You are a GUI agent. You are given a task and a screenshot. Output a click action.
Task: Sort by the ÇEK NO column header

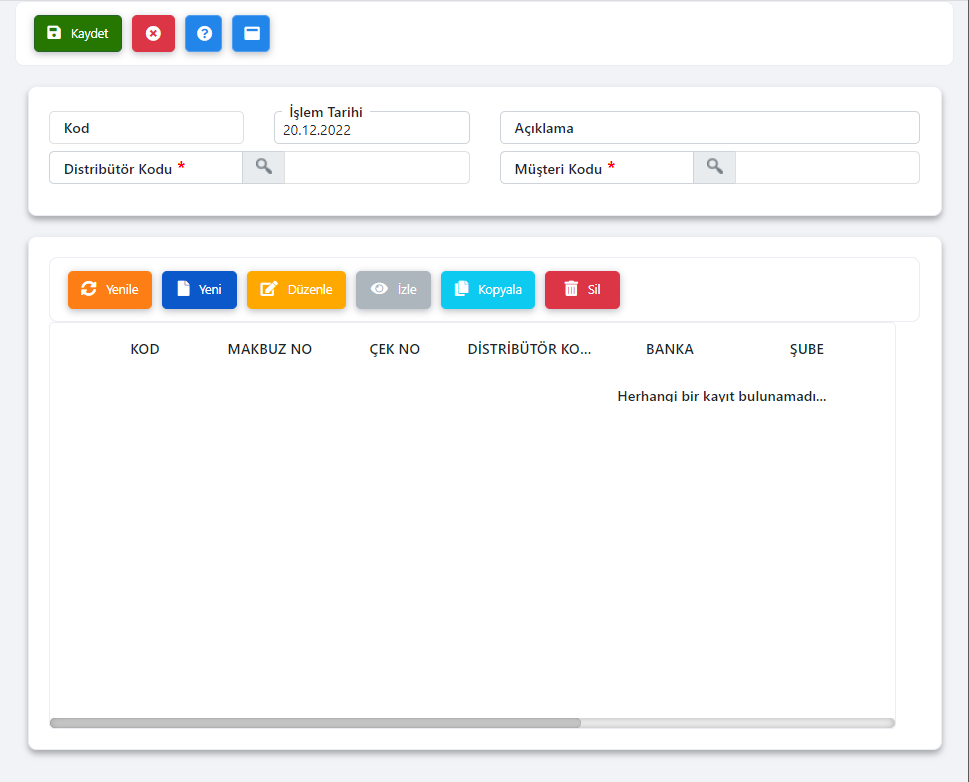coord(394,349)
